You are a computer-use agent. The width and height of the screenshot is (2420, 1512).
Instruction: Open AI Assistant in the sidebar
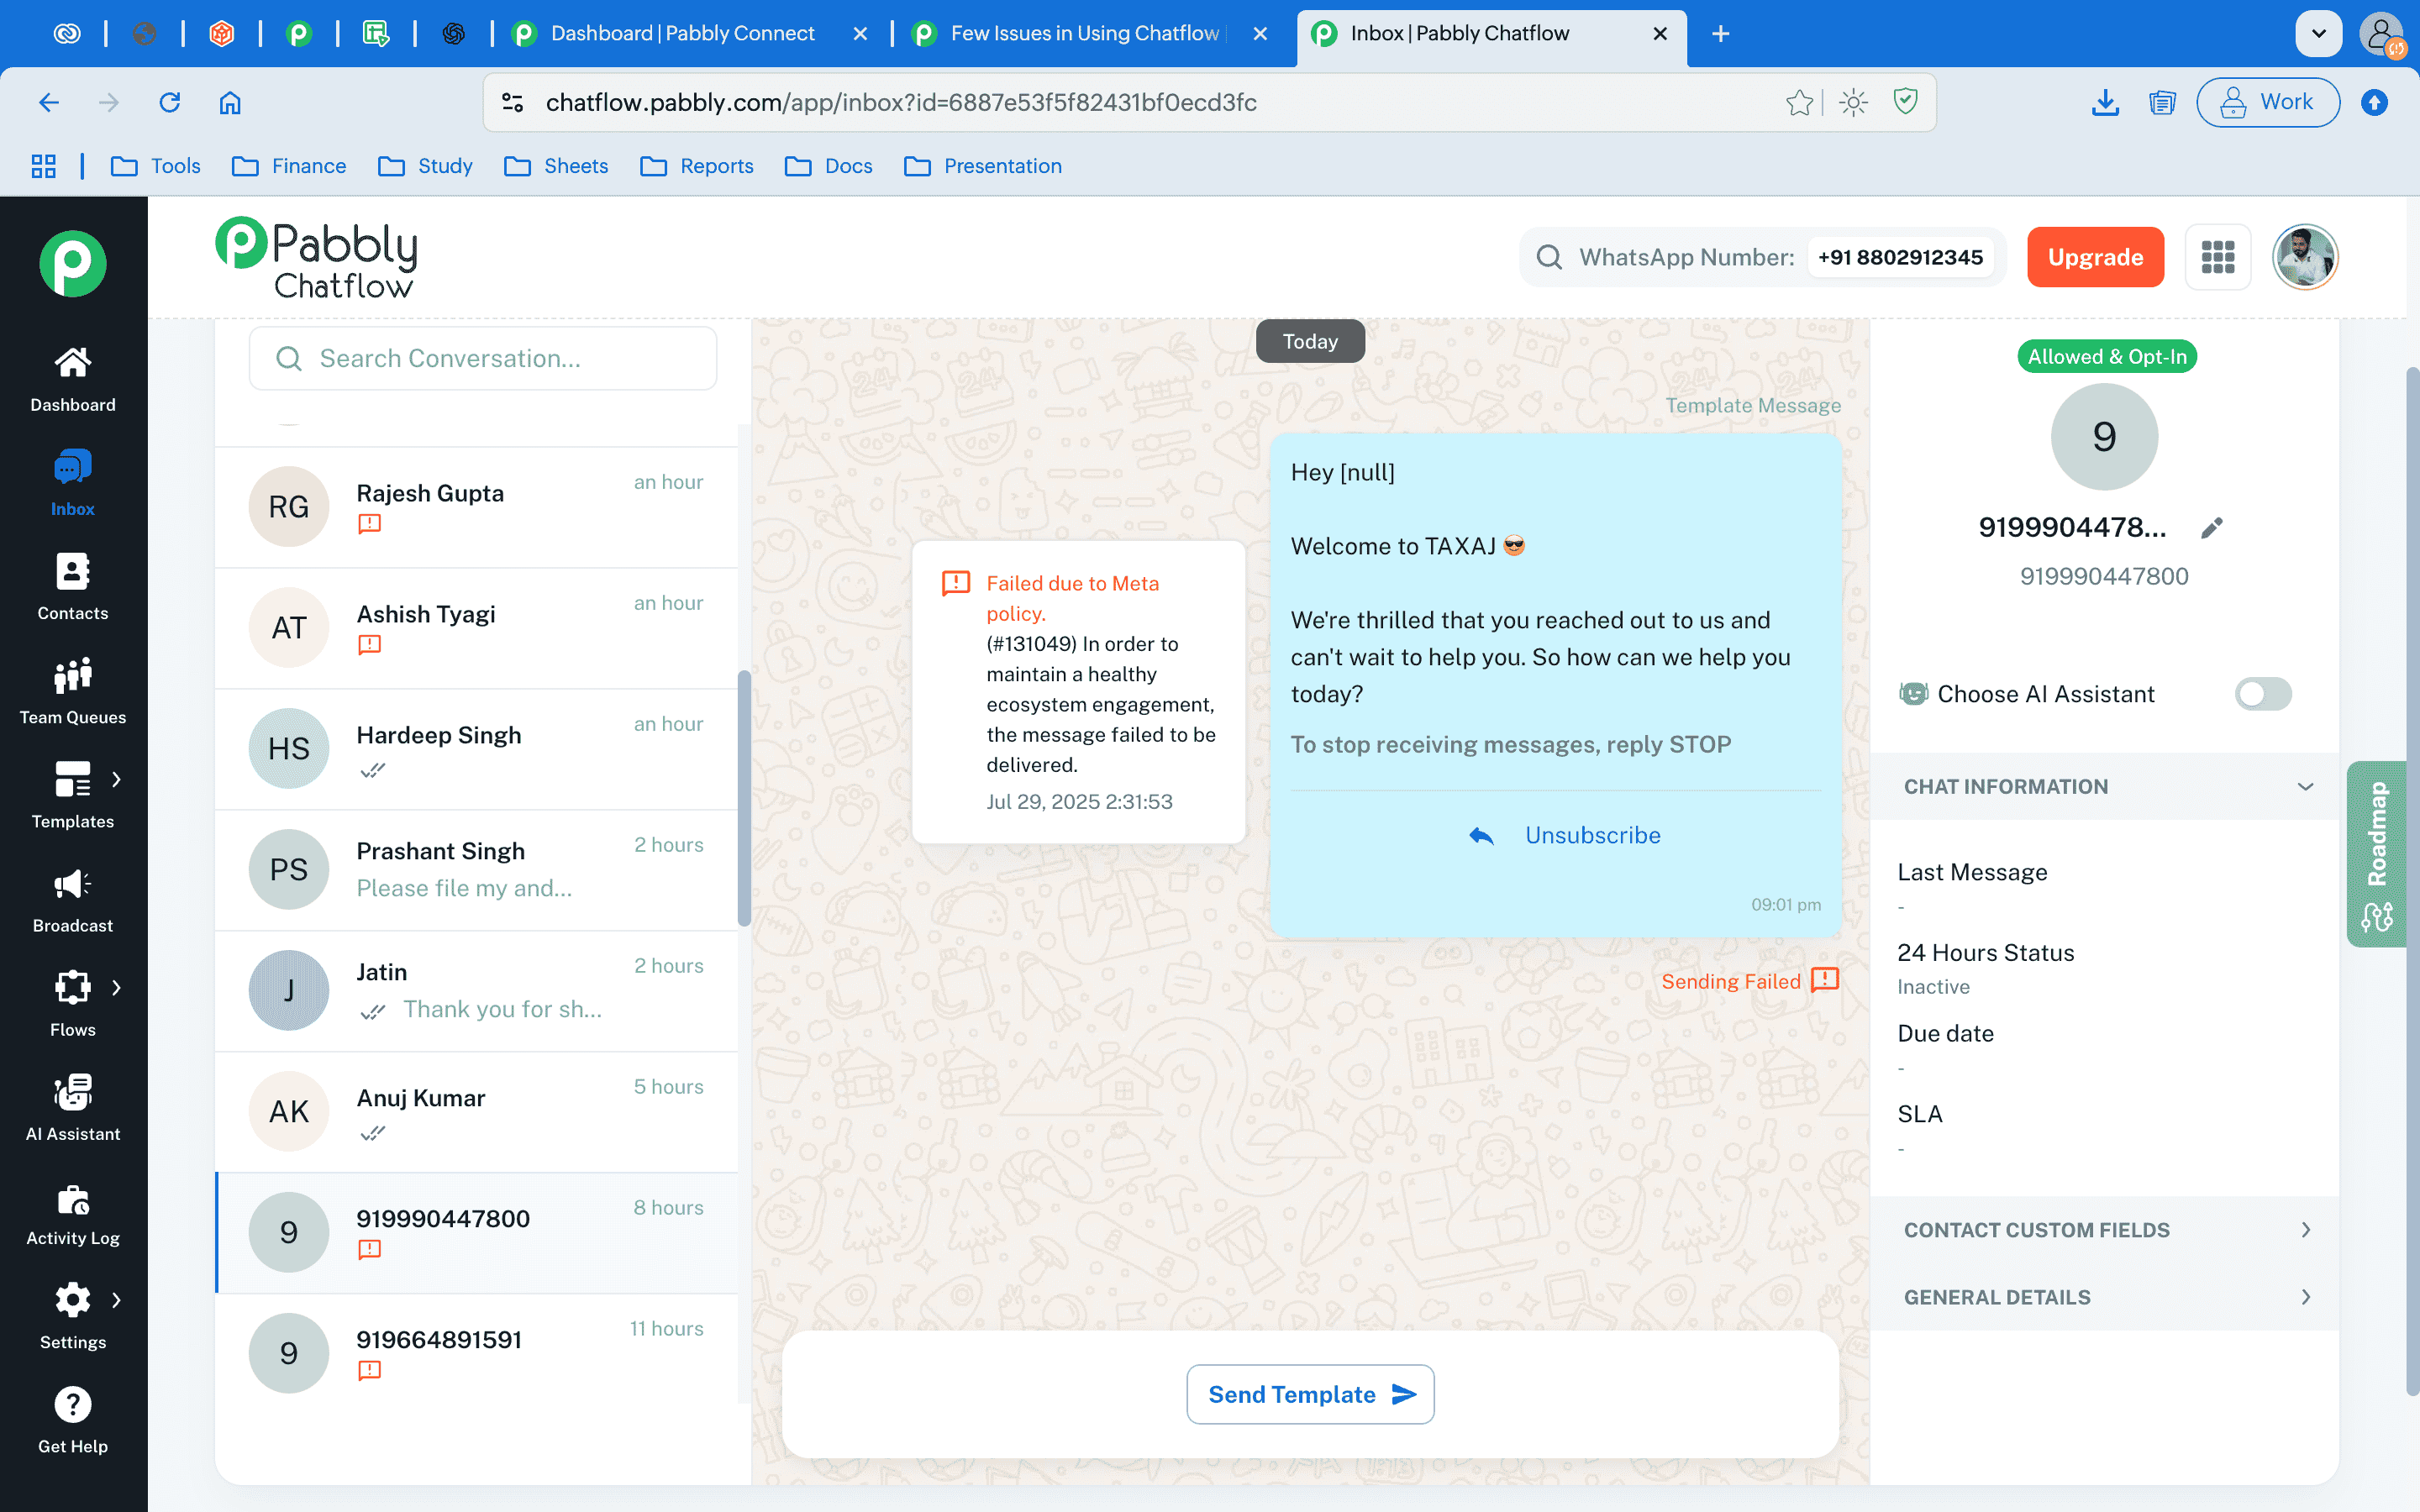pyautogui.click(x=72, y=1108)
